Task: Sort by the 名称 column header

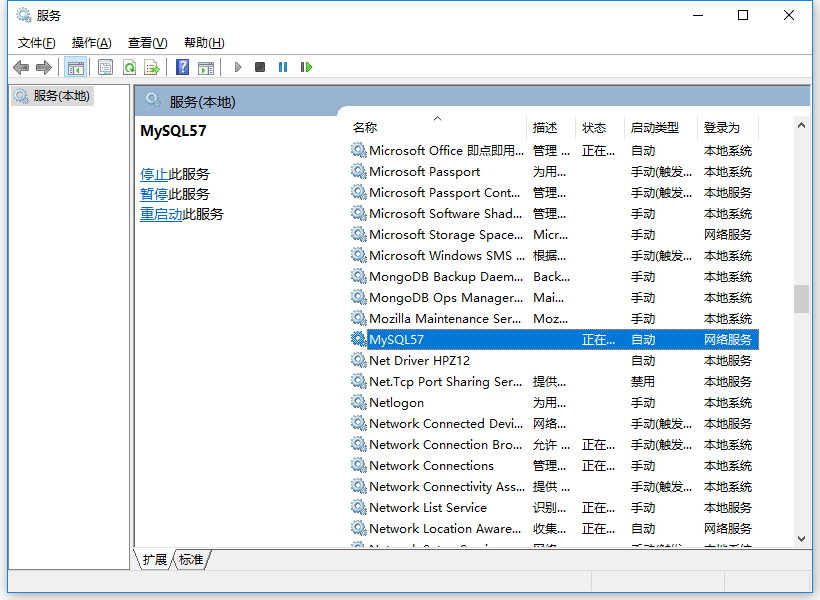Action: pos(437,128)
